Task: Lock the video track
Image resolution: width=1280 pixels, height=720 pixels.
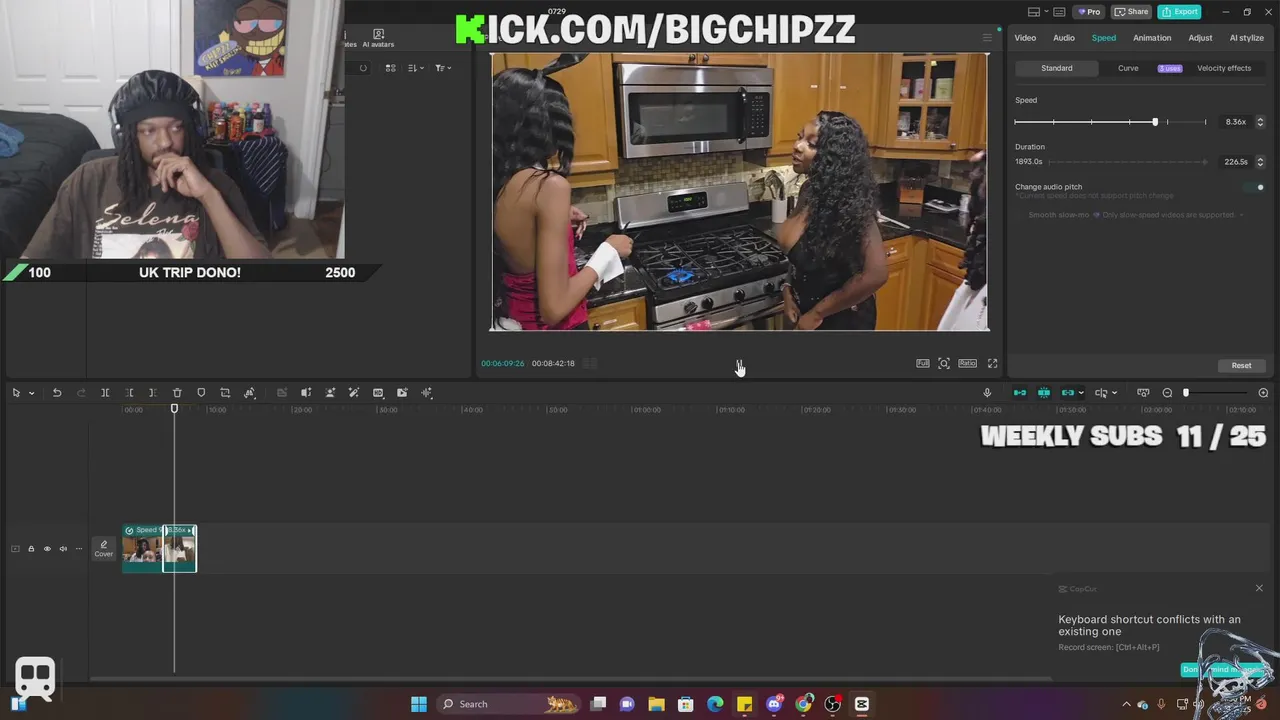Action: coord(31,549)
